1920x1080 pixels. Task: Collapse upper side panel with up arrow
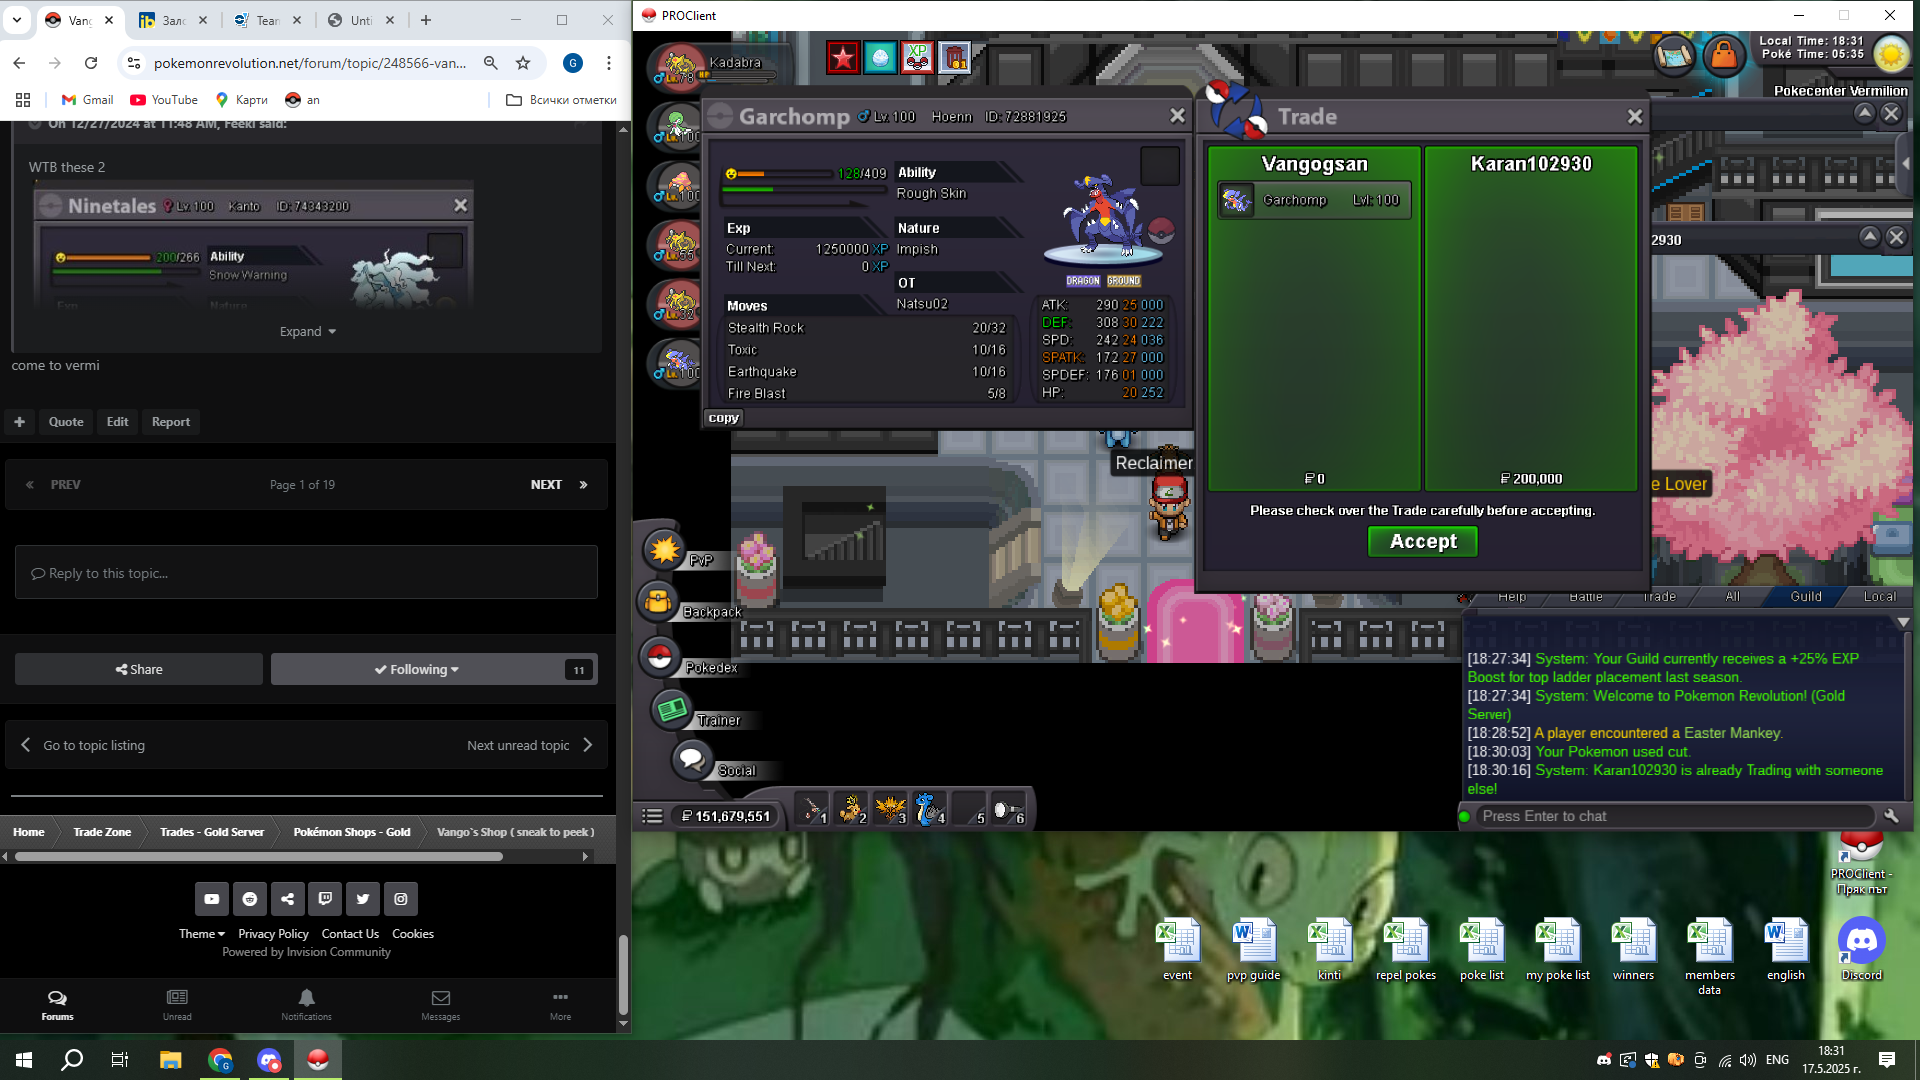(x=1864, y=113)
